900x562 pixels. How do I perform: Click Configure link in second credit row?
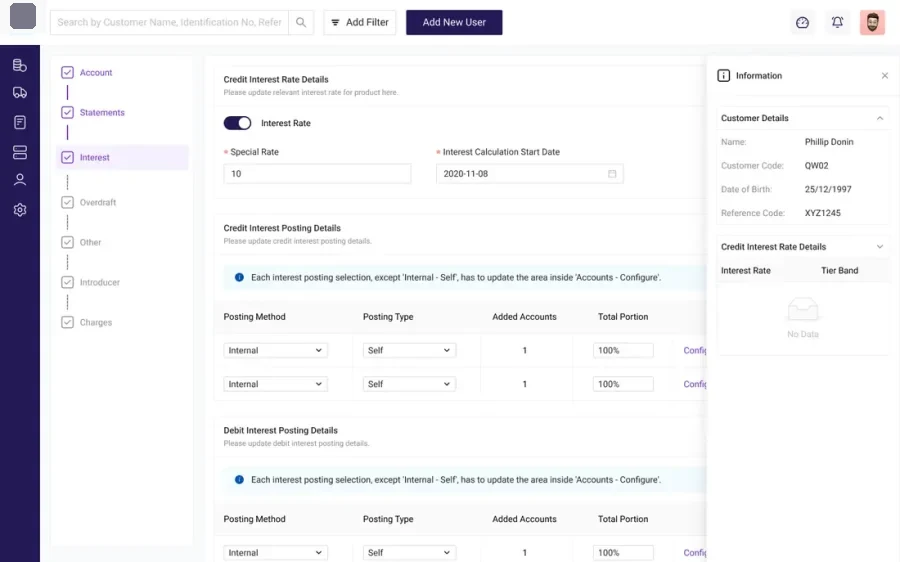[x=695, y=384]
